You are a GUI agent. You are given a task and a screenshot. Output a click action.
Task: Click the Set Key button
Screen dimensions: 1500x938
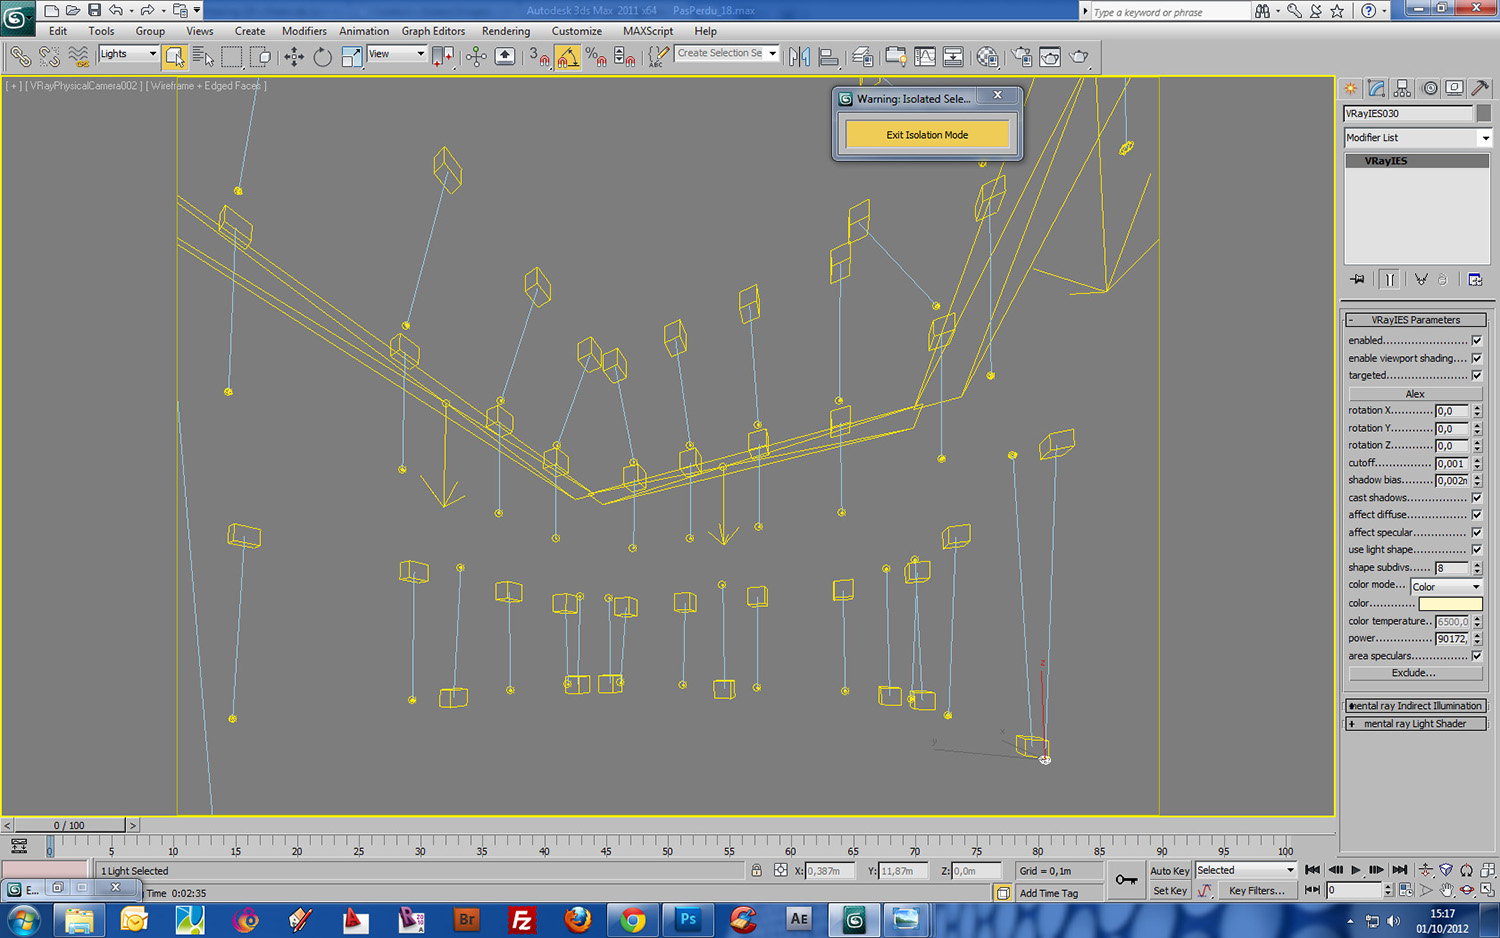coord(1169,891)
